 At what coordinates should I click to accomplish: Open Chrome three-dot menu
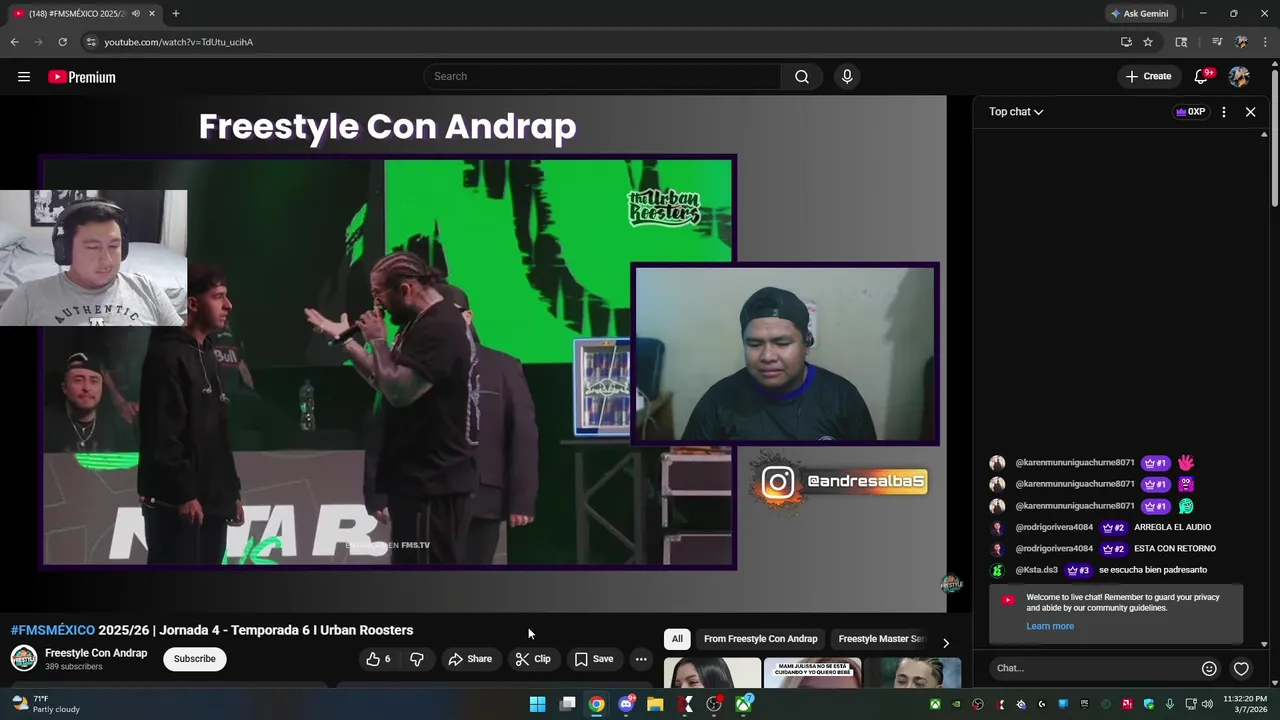(x=1265, y=42)
